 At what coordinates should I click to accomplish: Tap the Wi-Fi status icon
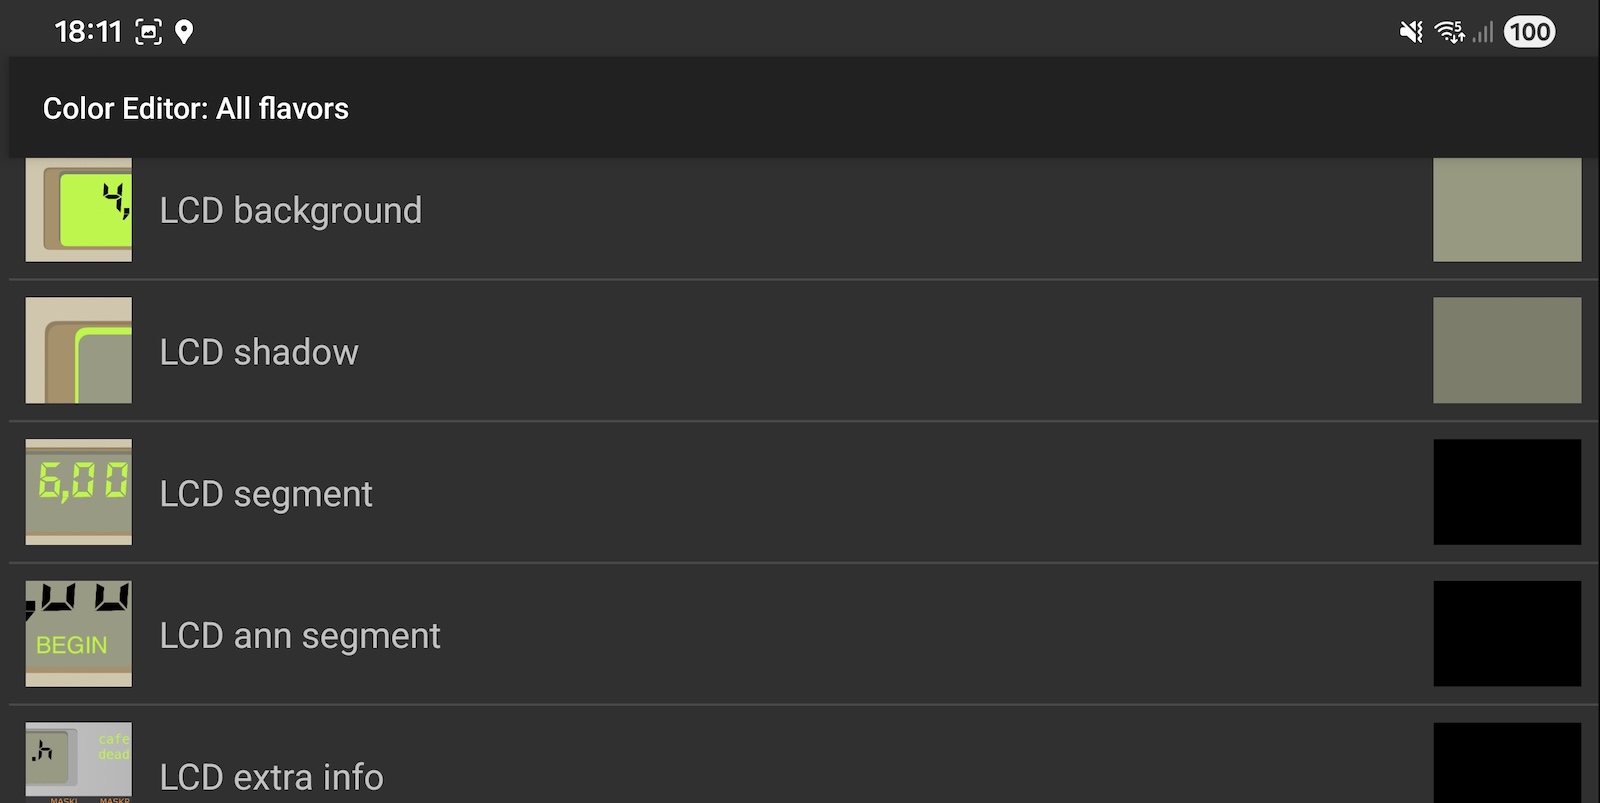1449,32
